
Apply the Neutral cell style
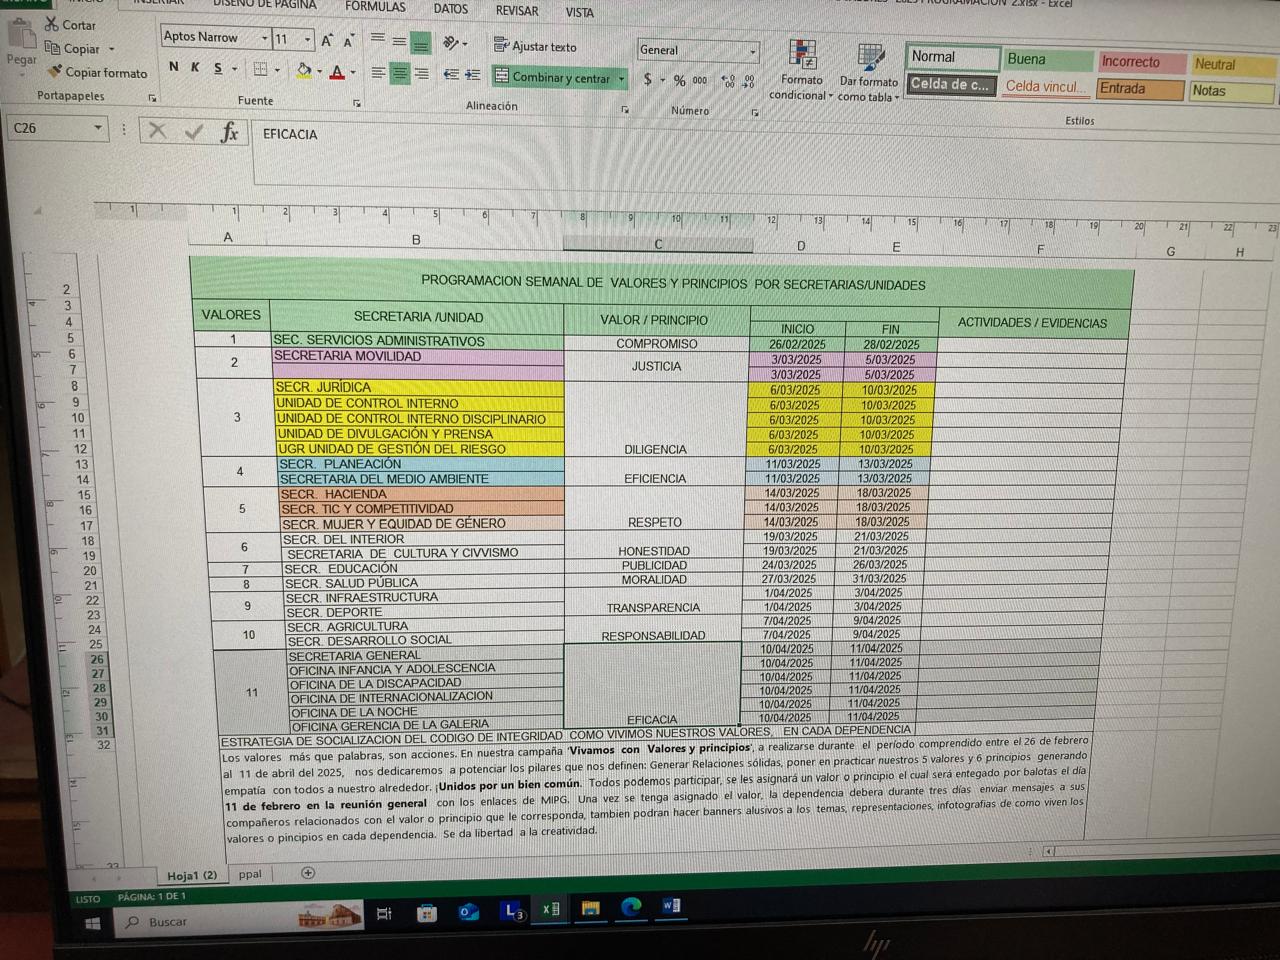[1233, 65]
